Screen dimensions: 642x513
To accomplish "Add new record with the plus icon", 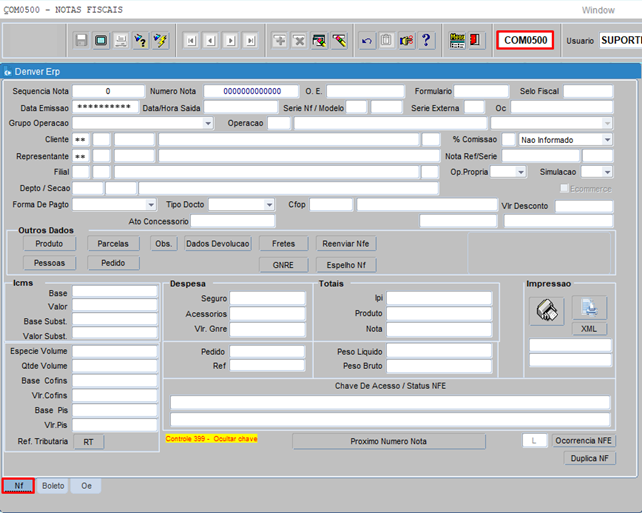I will (280, 41).
